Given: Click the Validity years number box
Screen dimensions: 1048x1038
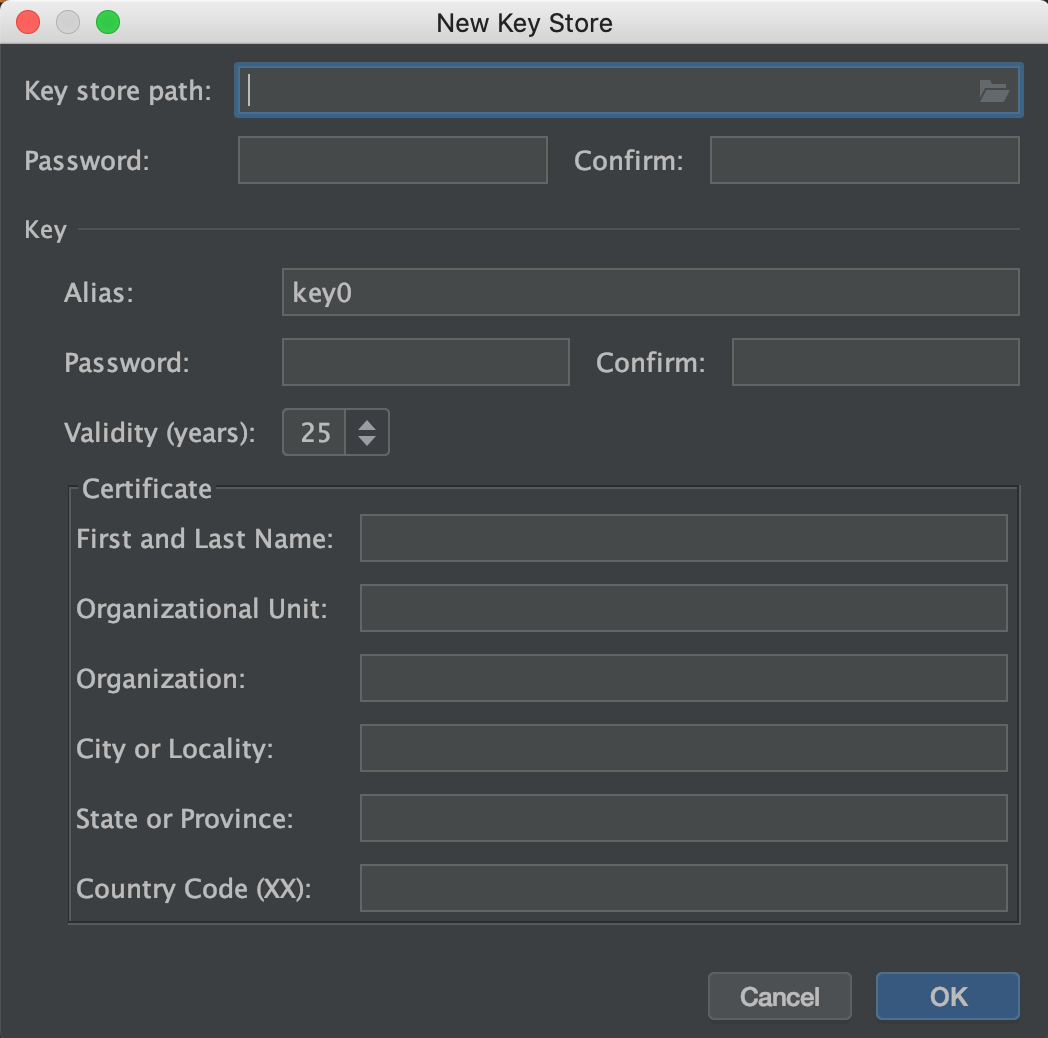Looking at the screenshot, I should pyautogui.click(x=315, y=432).
